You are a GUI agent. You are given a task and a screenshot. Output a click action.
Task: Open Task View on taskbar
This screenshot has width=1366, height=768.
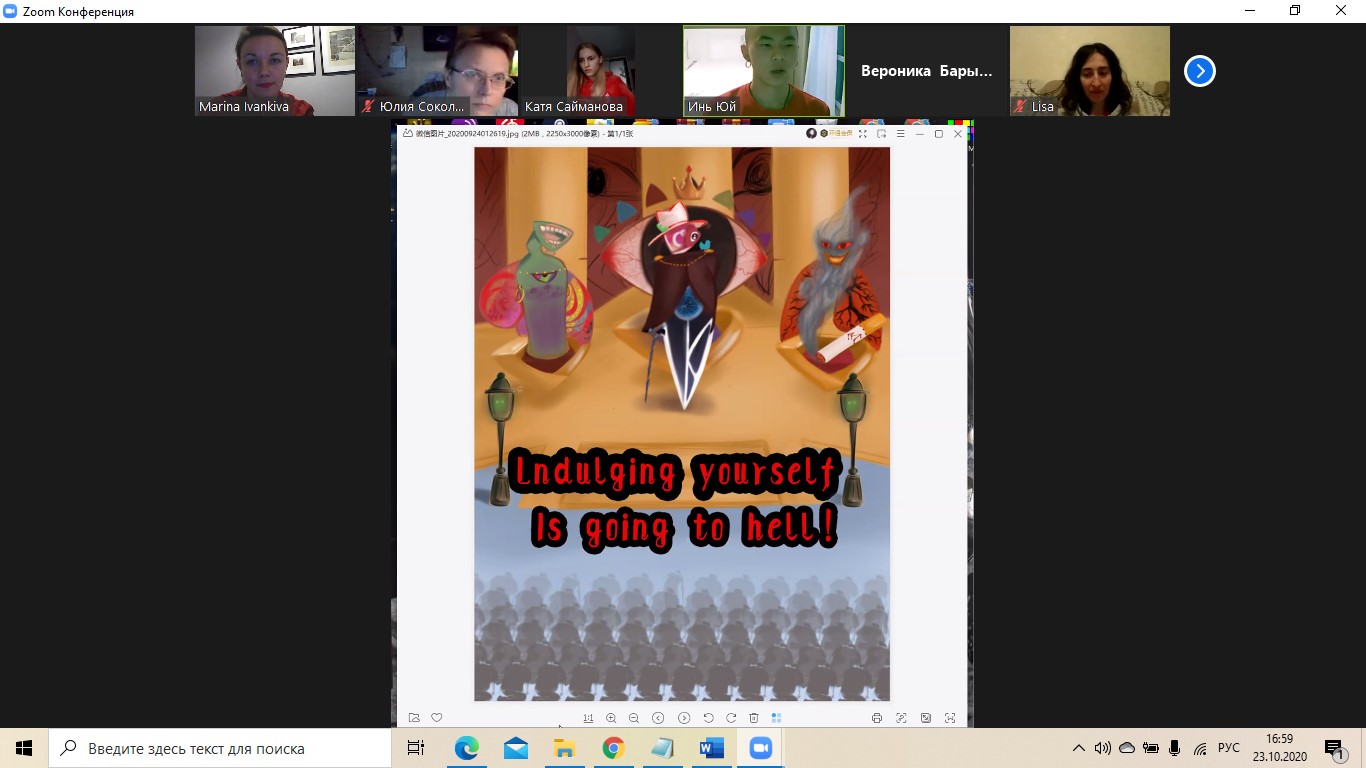click(416, 748)
